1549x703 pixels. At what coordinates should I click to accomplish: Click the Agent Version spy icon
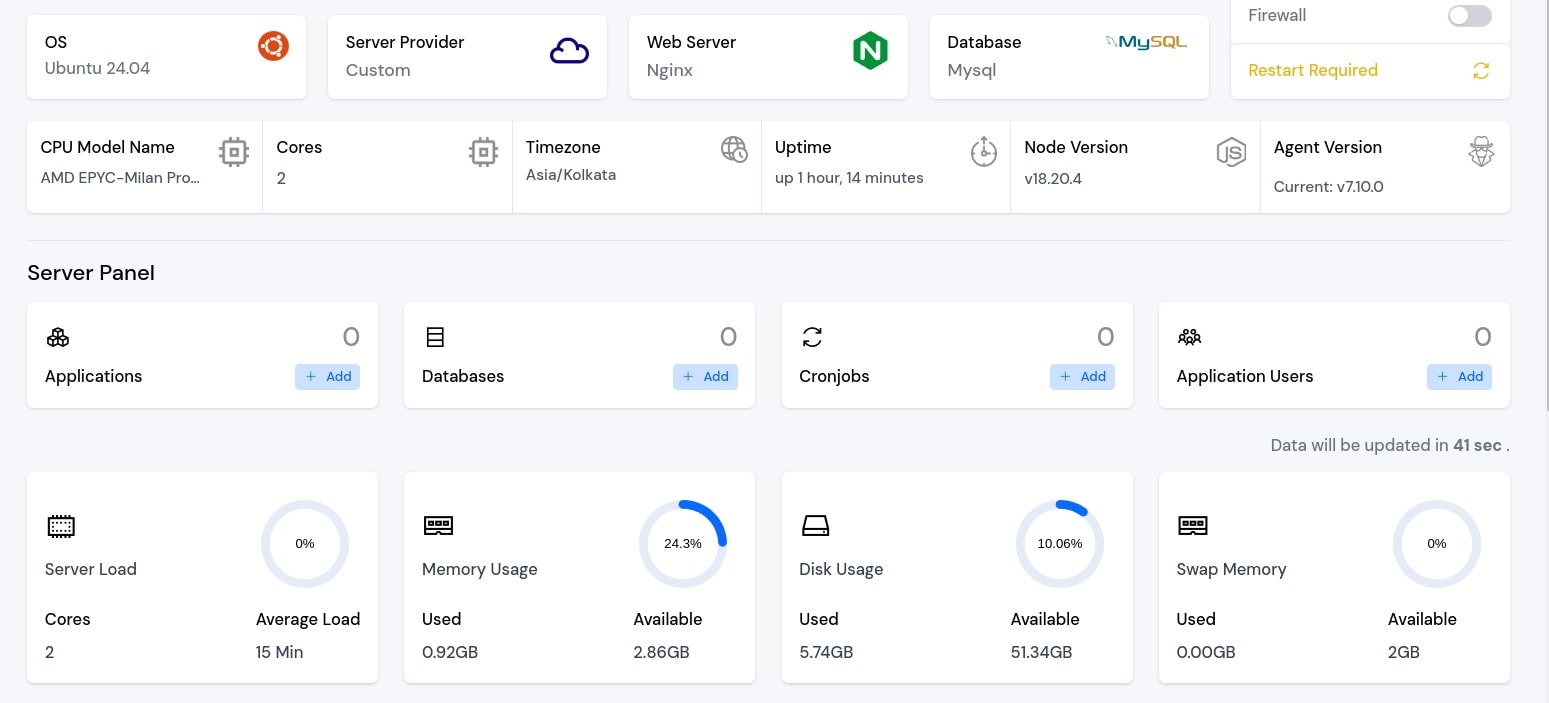pos(1481,151)
